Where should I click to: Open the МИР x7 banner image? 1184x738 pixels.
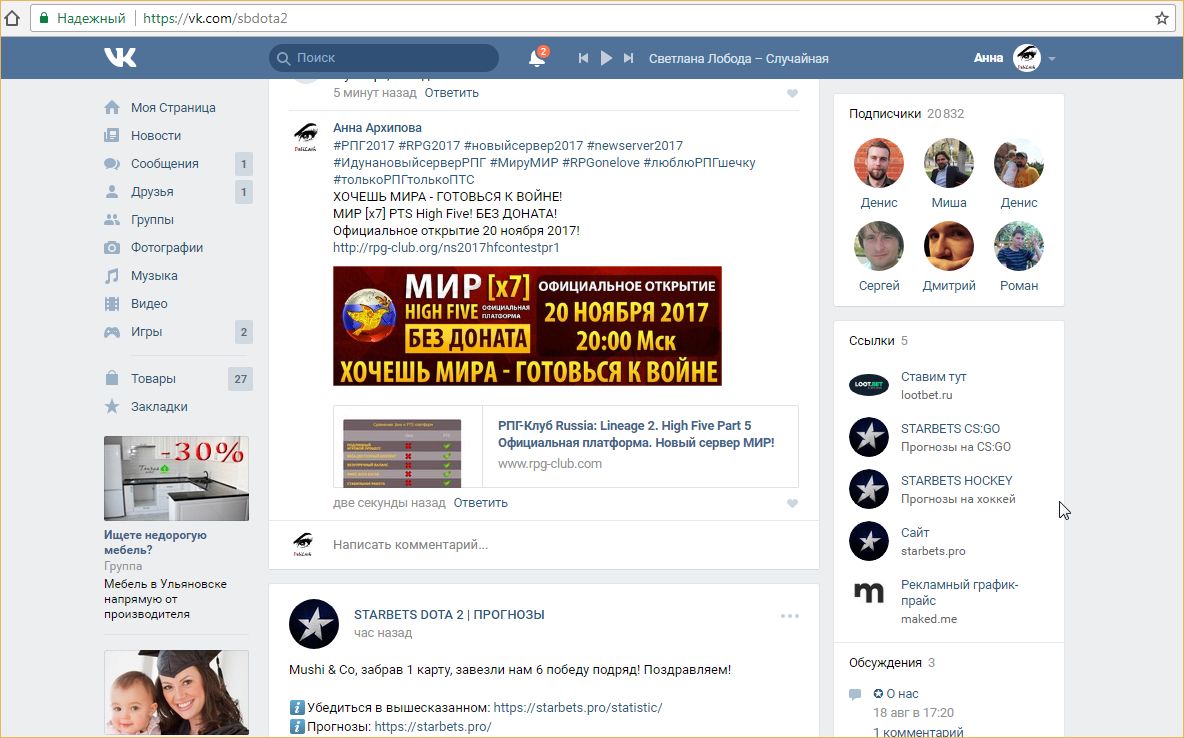(527, 326)
